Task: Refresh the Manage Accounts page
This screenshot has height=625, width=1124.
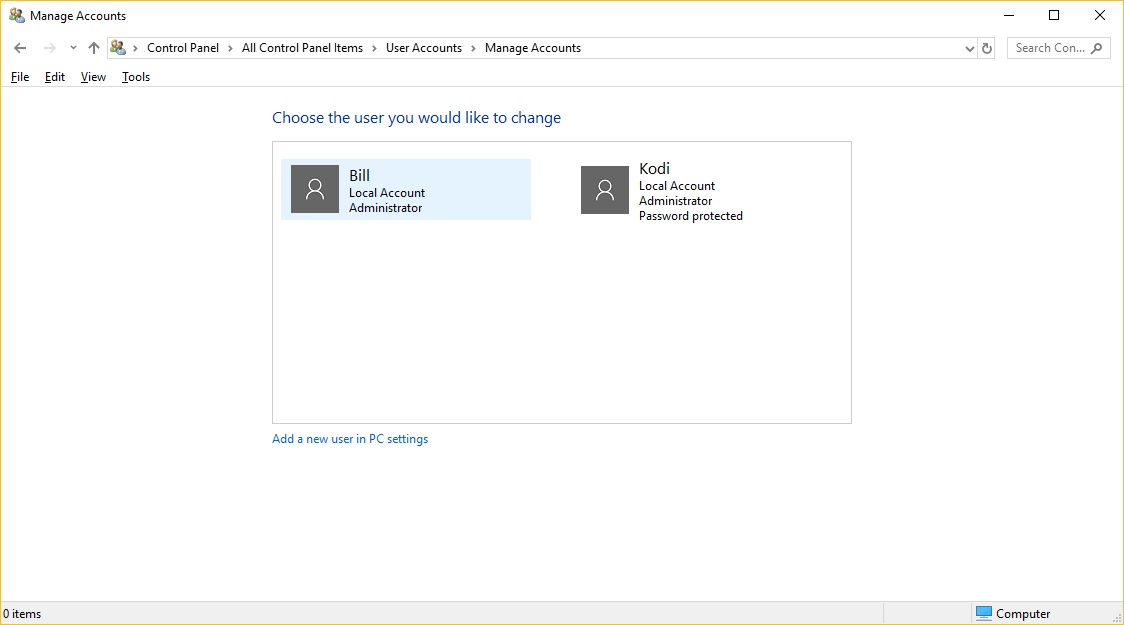Action: pos(987,48)
